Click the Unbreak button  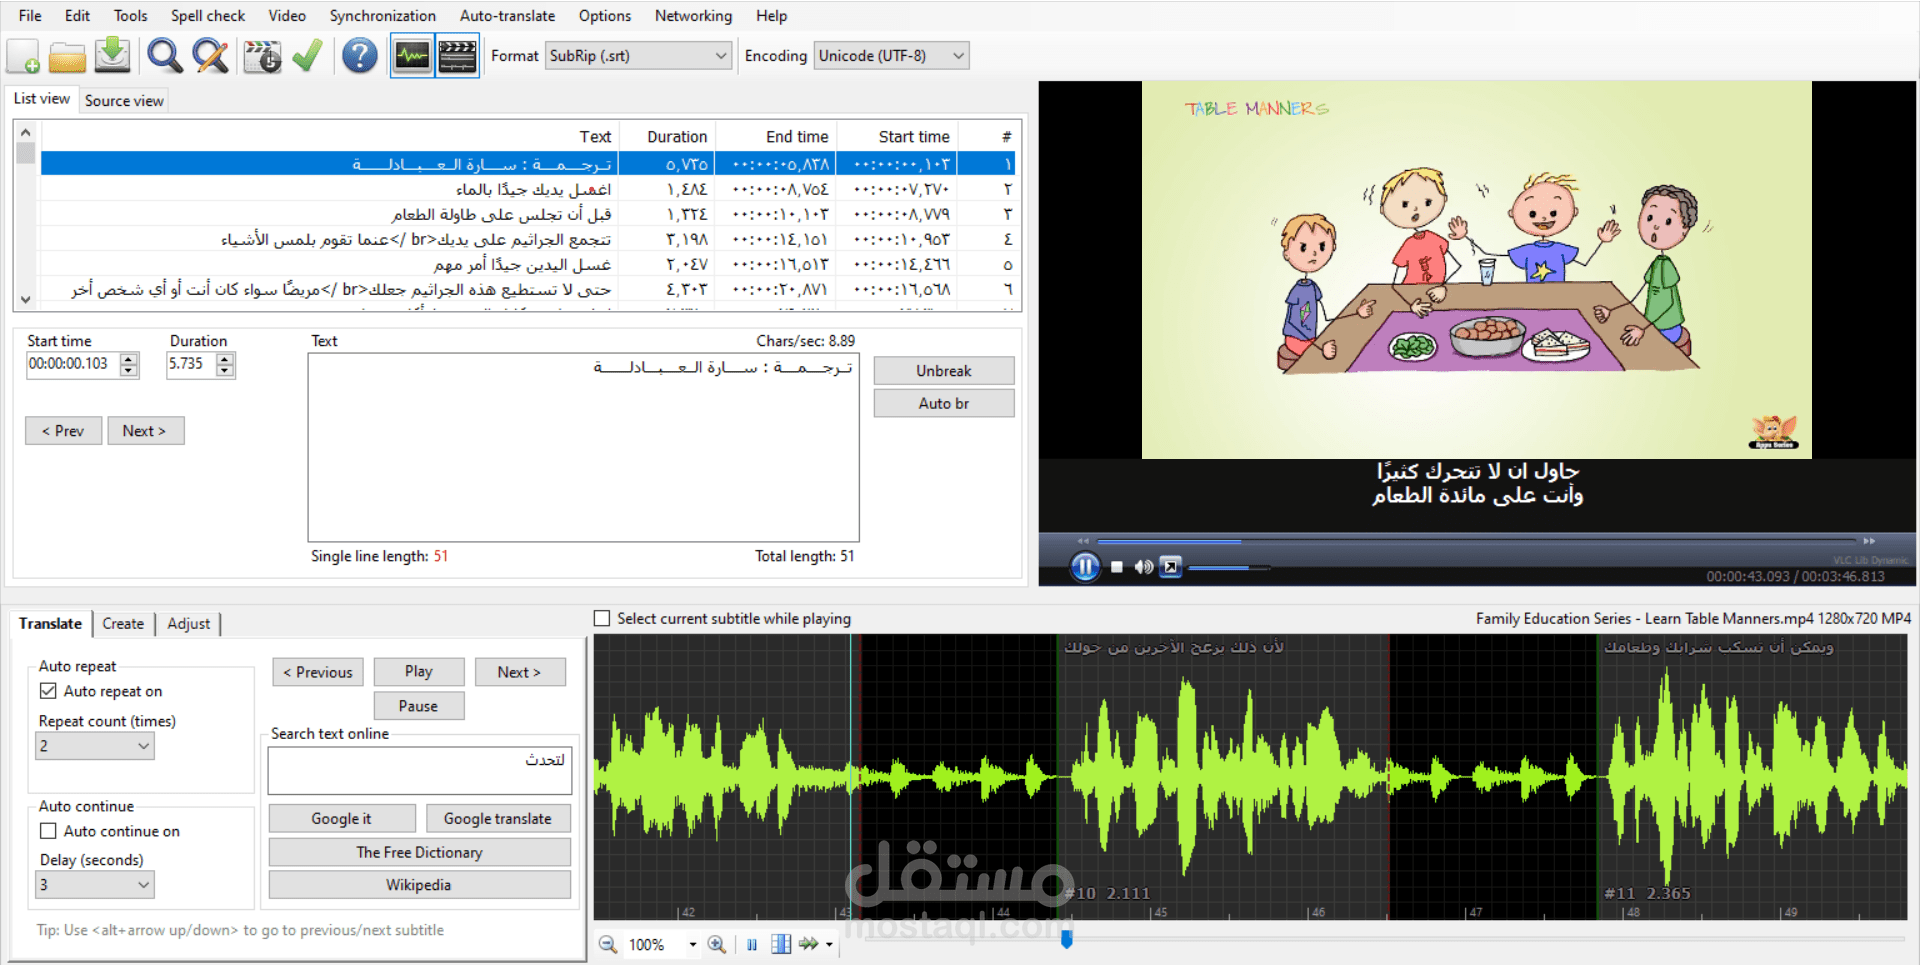tap(944, 371)
